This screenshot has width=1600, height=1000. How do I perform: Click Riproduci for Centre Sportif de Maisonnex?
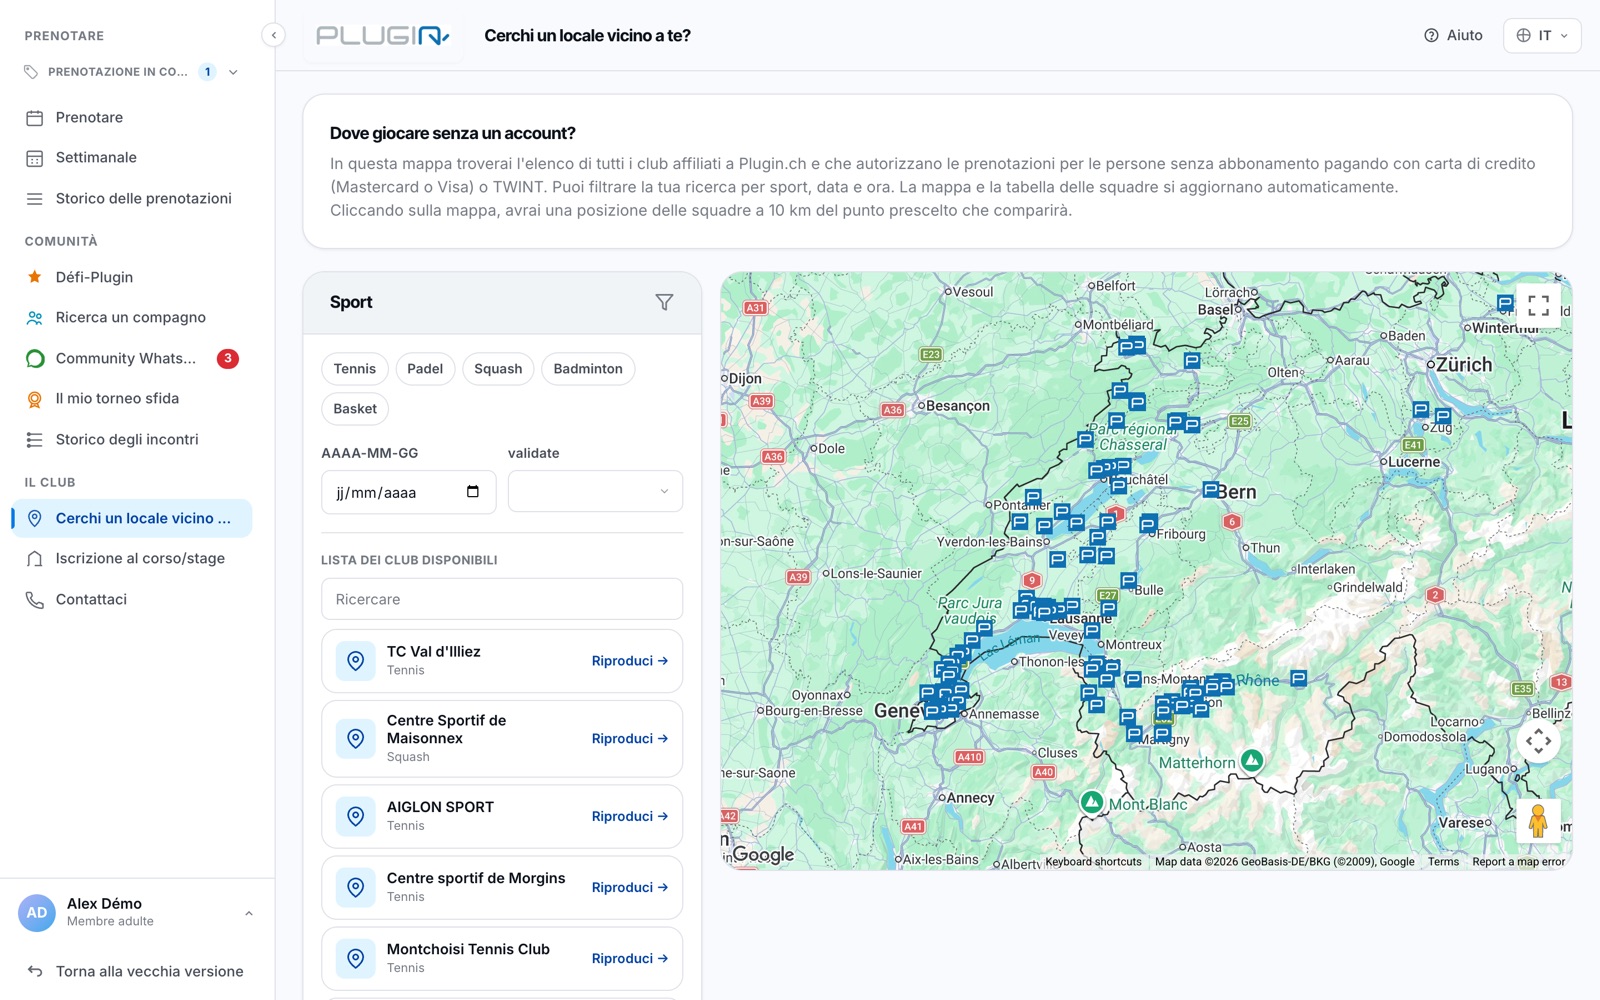[x=630, y=739]
